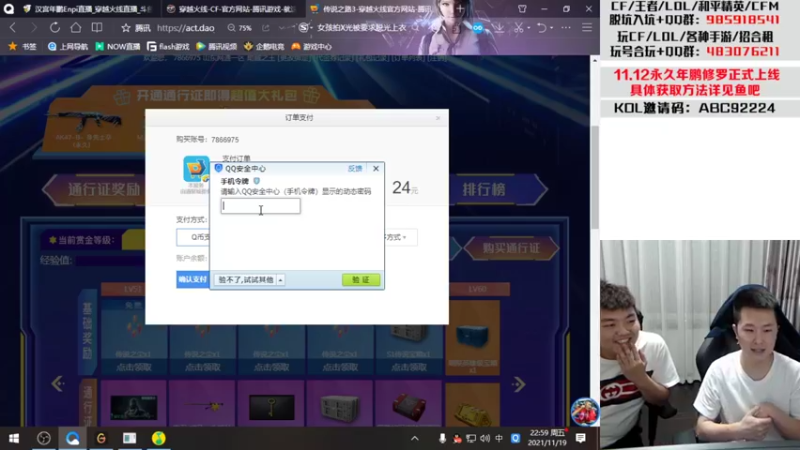Open OBS Studio from taskbar
This screenshot has width=800, height=450.
click(43, 438)
